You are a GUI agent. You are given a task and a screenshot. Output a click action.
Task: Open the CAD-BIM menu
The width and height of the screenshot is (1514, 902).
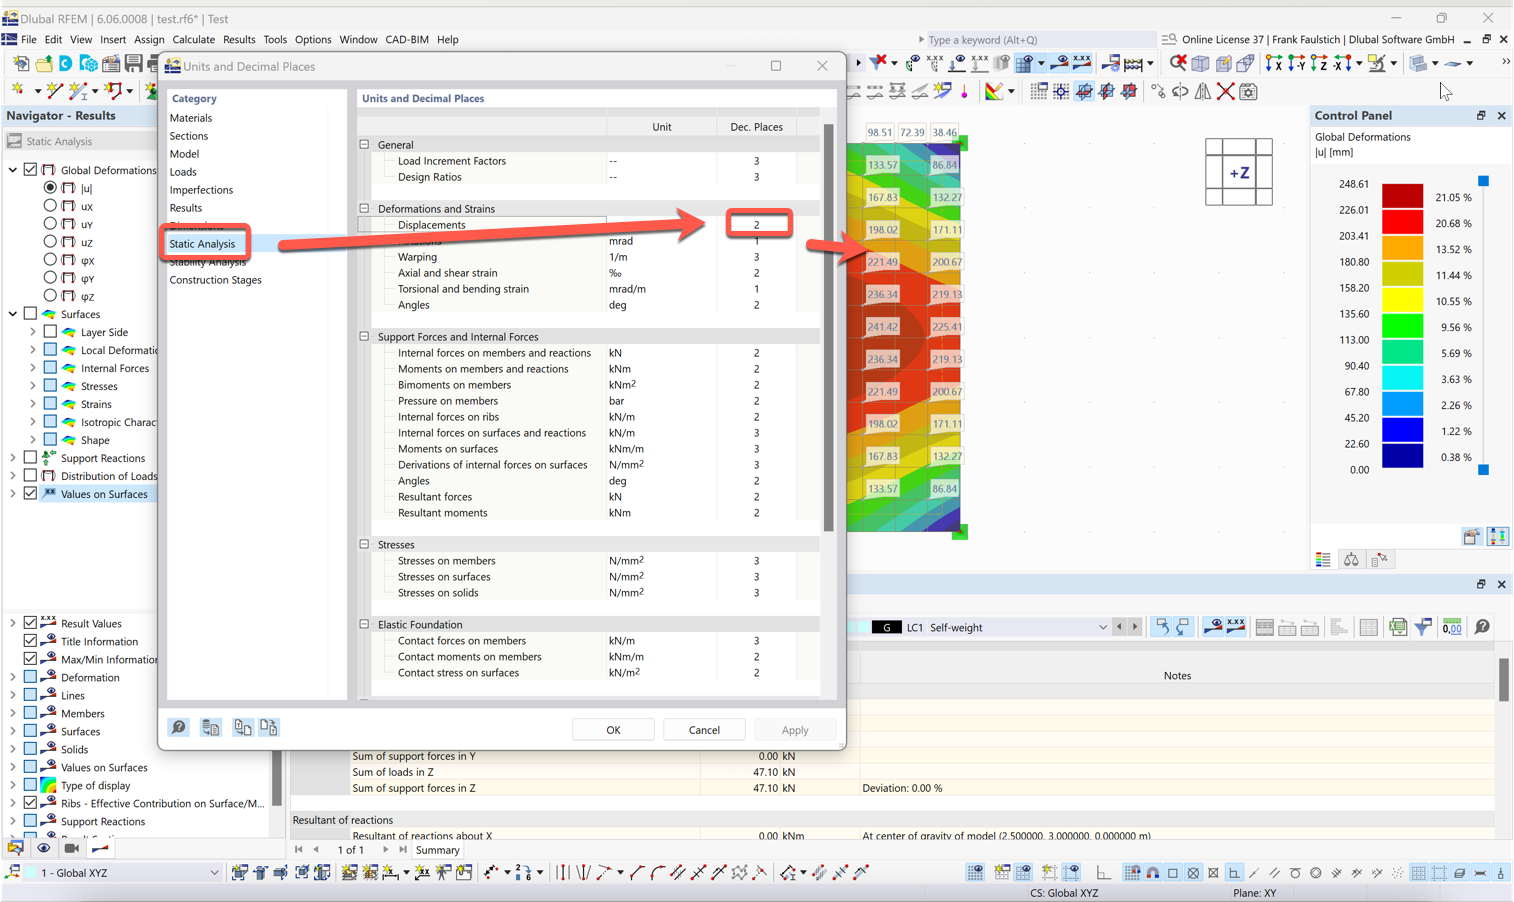[x=407, y=40]
